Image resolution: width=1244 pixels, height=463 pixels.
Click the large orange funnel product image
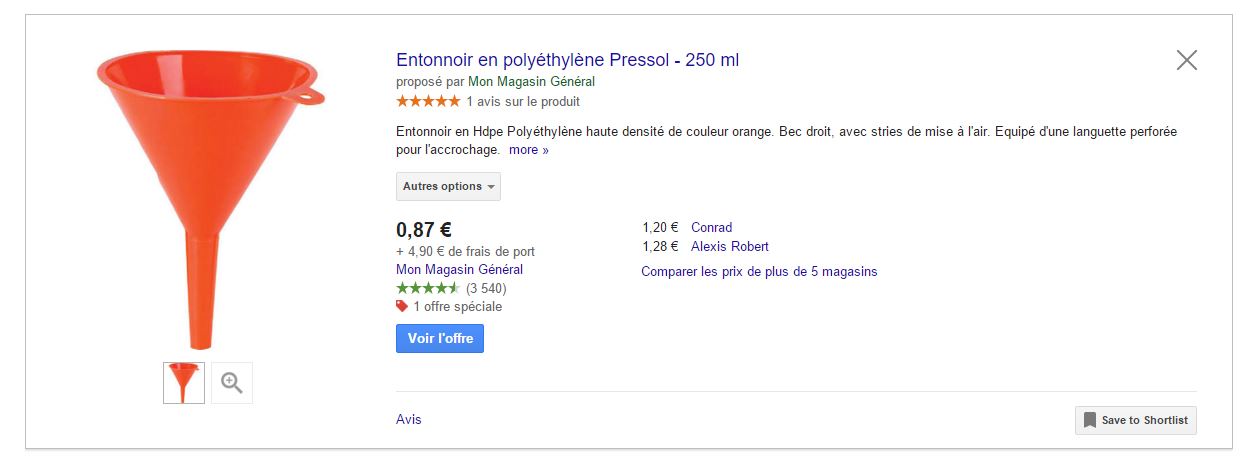tap(207, 190)
